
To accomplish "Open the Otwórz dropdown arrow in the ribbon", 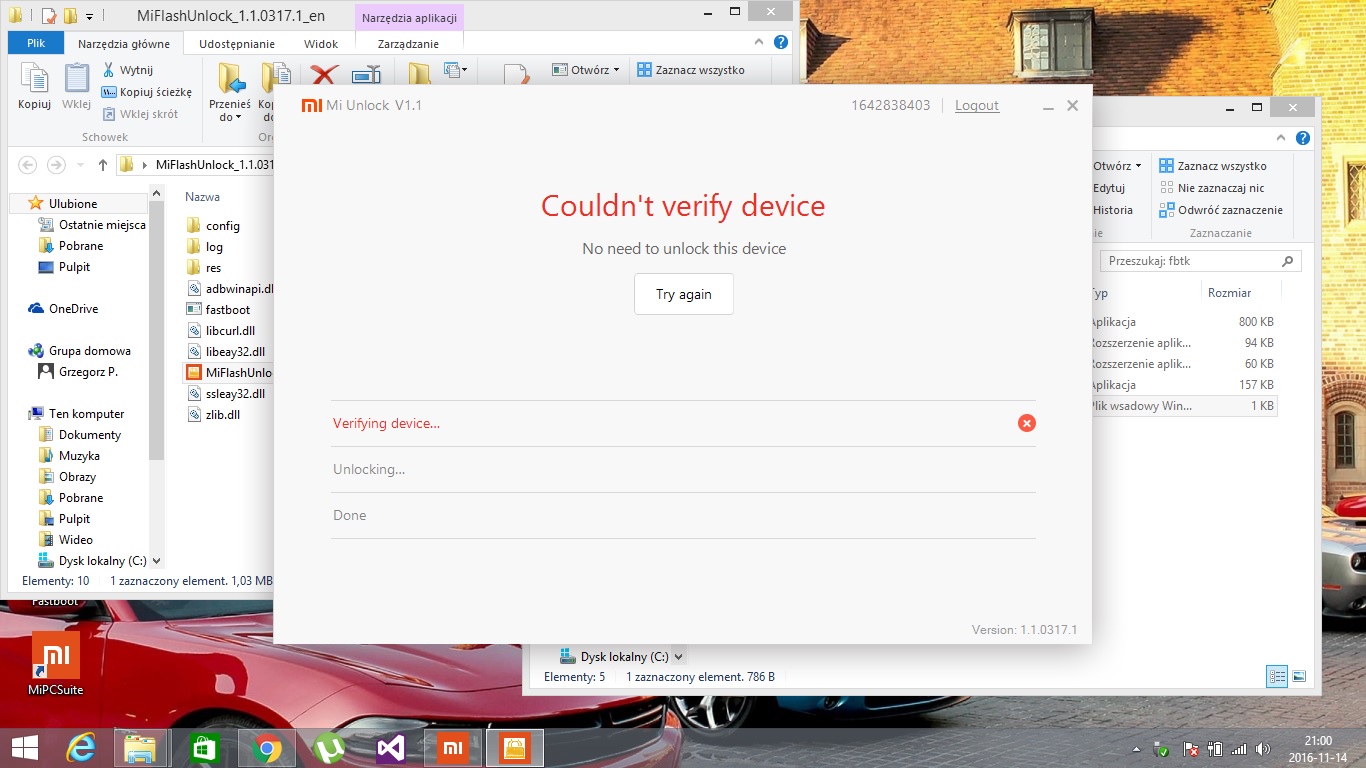I will tap(616, 70).
